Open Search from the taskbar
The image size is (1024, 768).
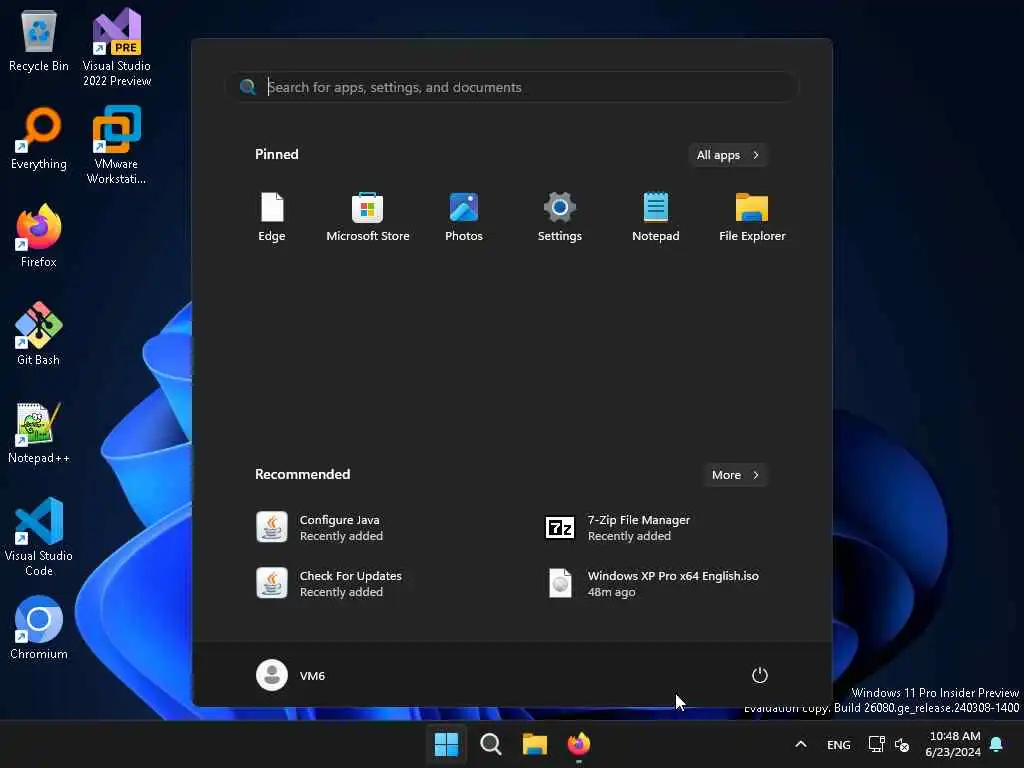click(490, 744)
